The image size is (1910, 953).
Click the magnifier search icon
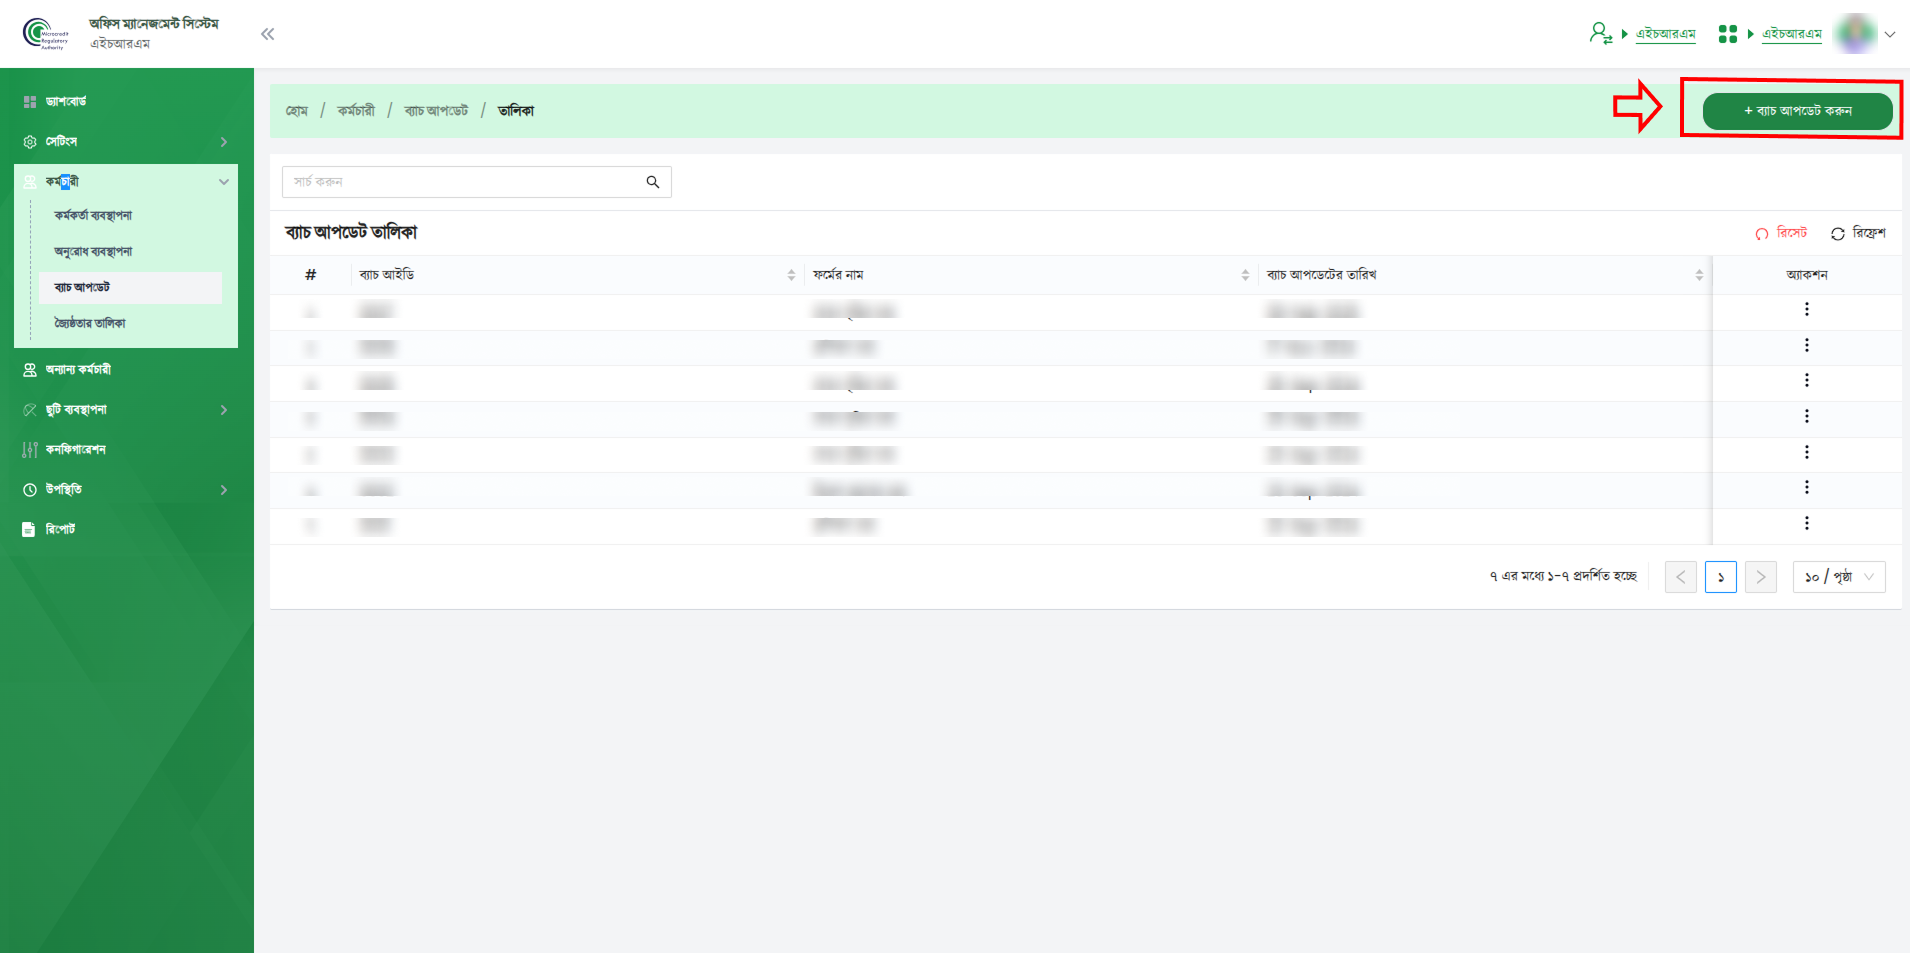click(653, 182)
